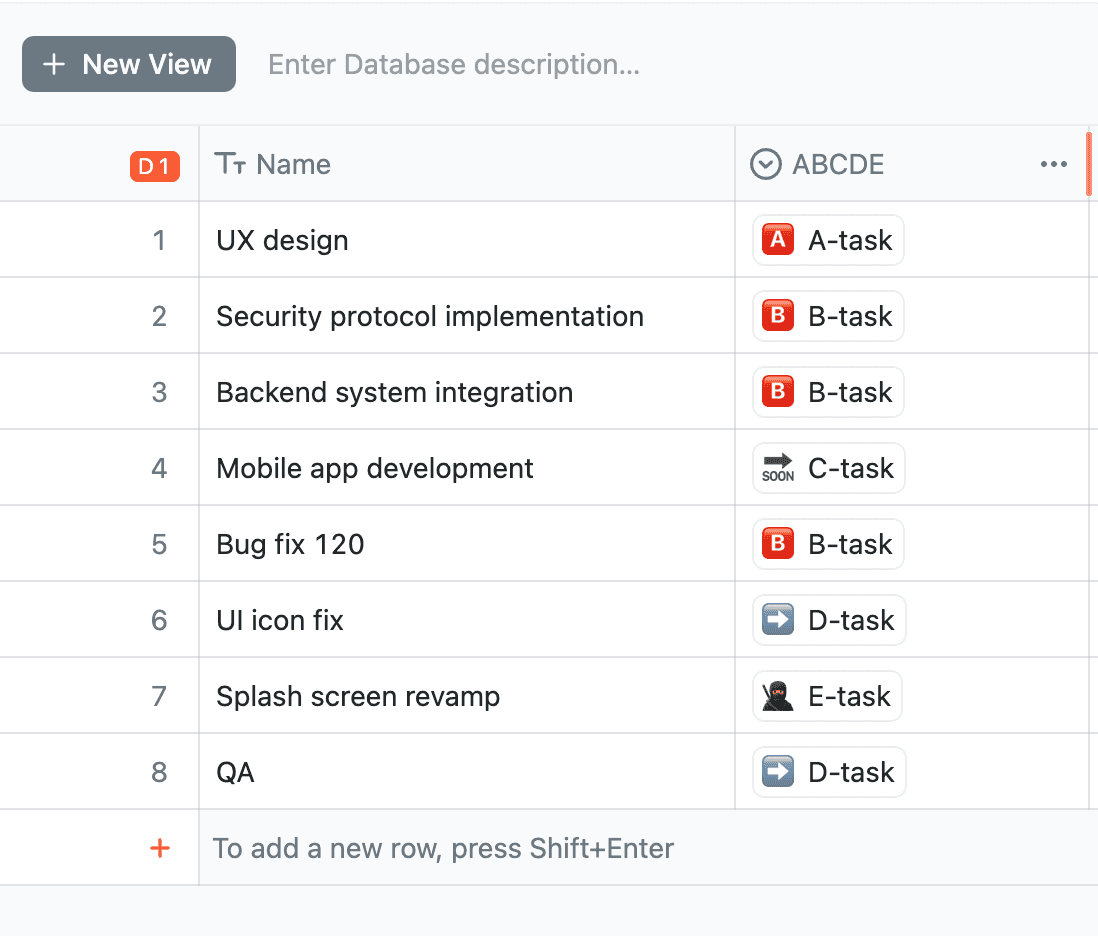Open the D-task dropdown in QA row
The height and width of the screenshot is (936, 1098).
click(x=828, y=773)
